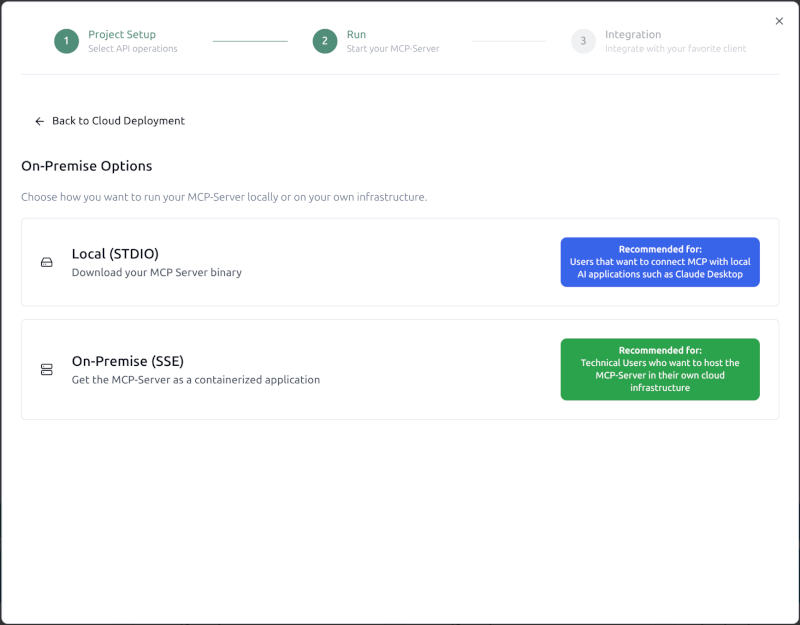Click the Select API operations subtitle
The height and width of the screenshot is (625, 800).
(132, 49)
